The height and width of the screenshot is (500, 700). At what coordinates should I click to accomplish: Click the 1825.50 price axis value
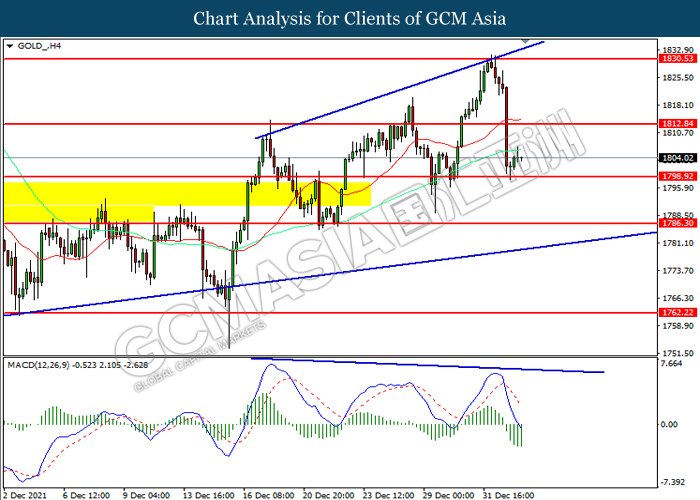[x=678, y=78]
